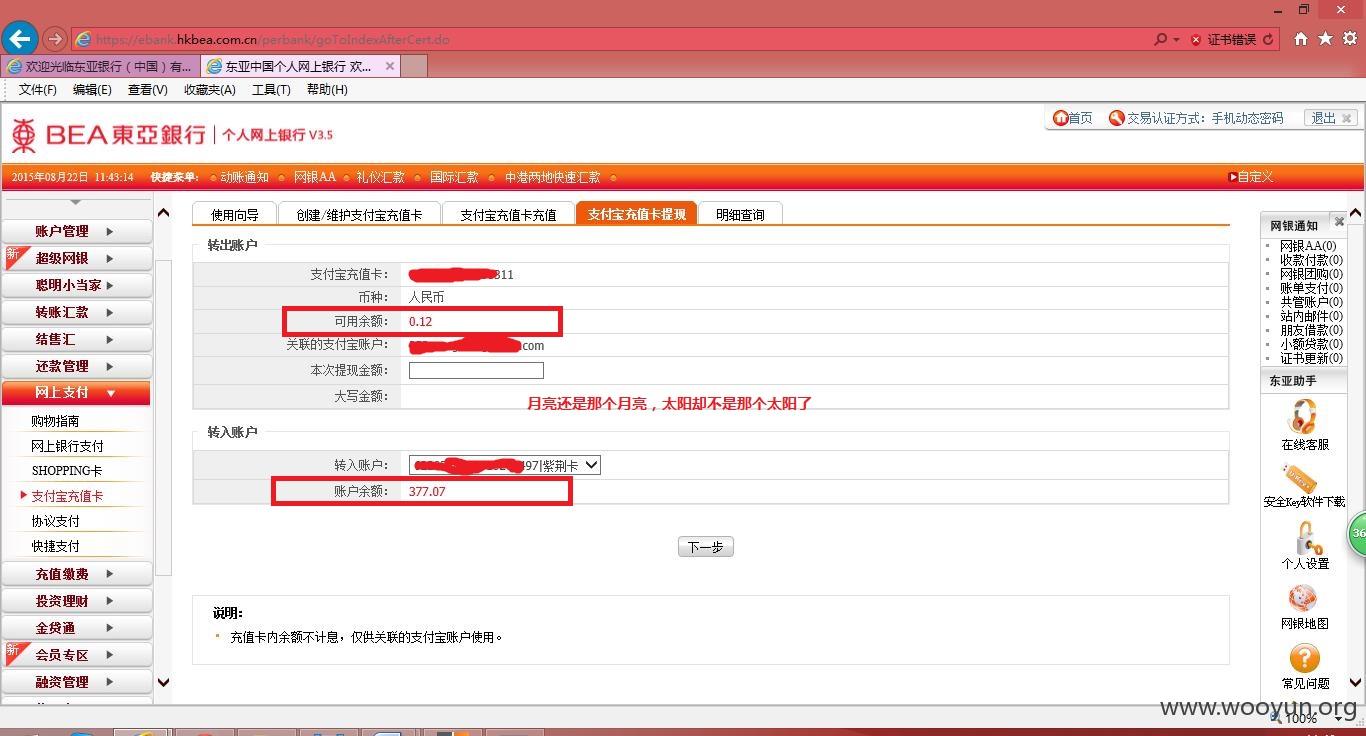The height and width of the screenshot is (736, 1366).
Task: Open the 文件(F) menu
Action: (38, 90)
